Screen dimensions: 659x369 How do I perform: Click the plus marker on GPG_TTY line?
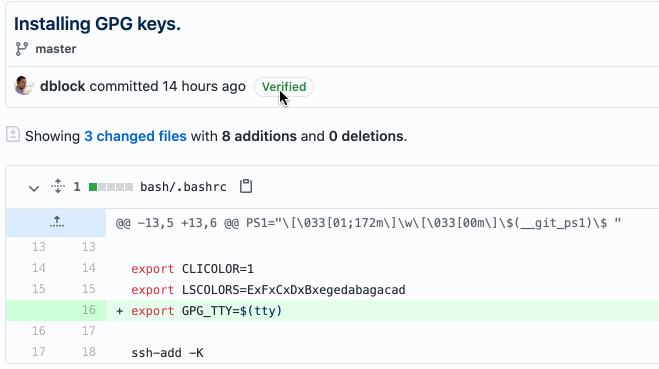click(120, 311)
